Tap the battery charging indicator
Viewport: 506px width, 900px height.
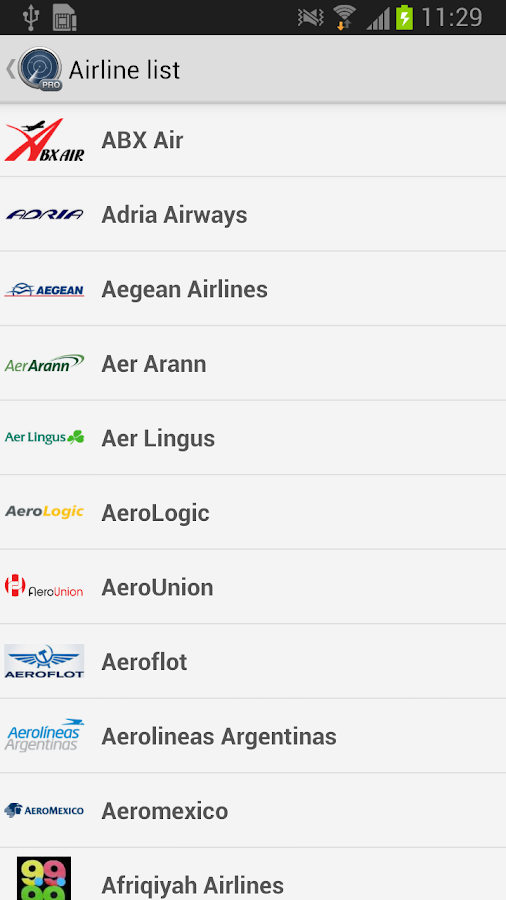point(404,17)
